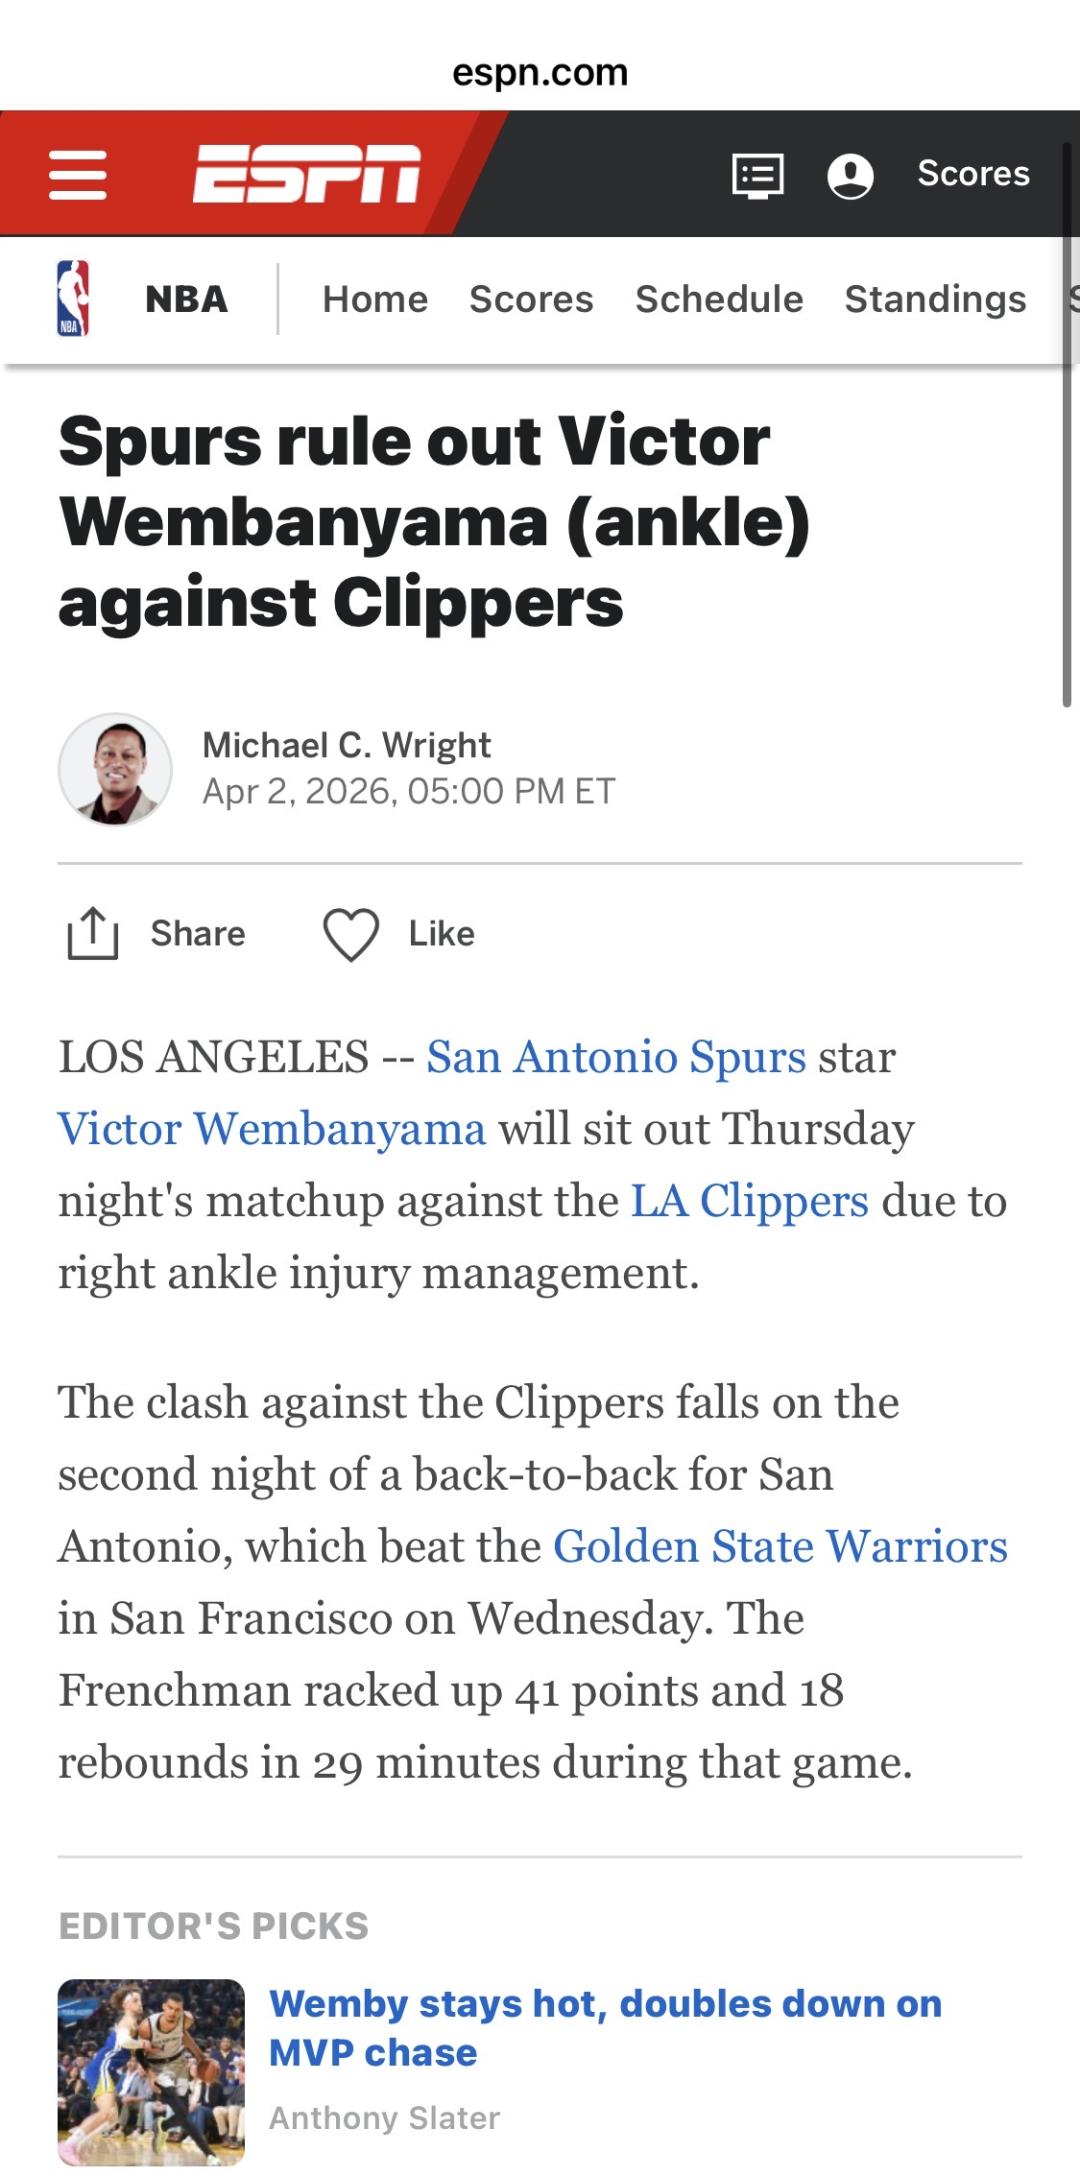Open the Golden State Warriors link

click(780, 1546)
